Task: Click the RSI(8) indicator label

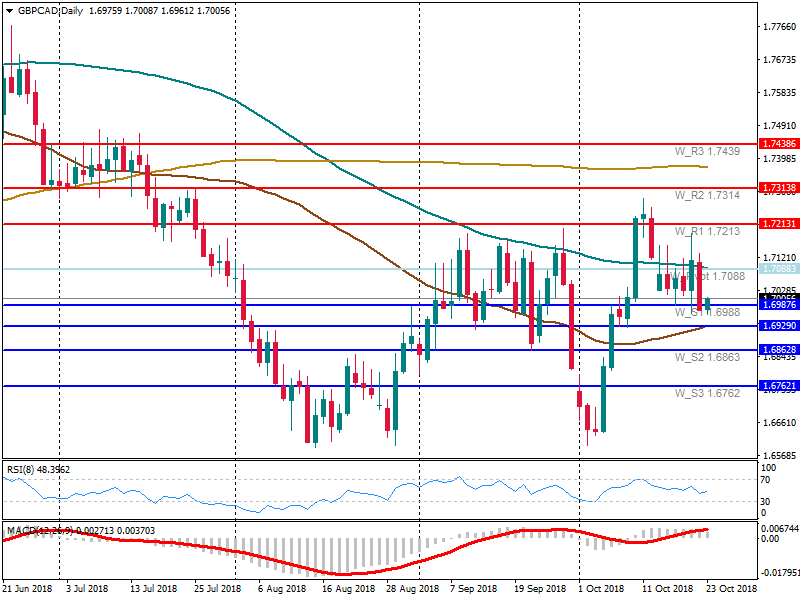Action: (38, 469)
